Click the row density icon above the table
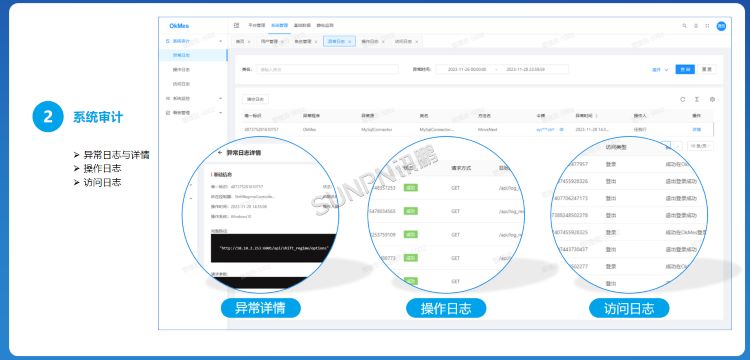 click(697, 99)
